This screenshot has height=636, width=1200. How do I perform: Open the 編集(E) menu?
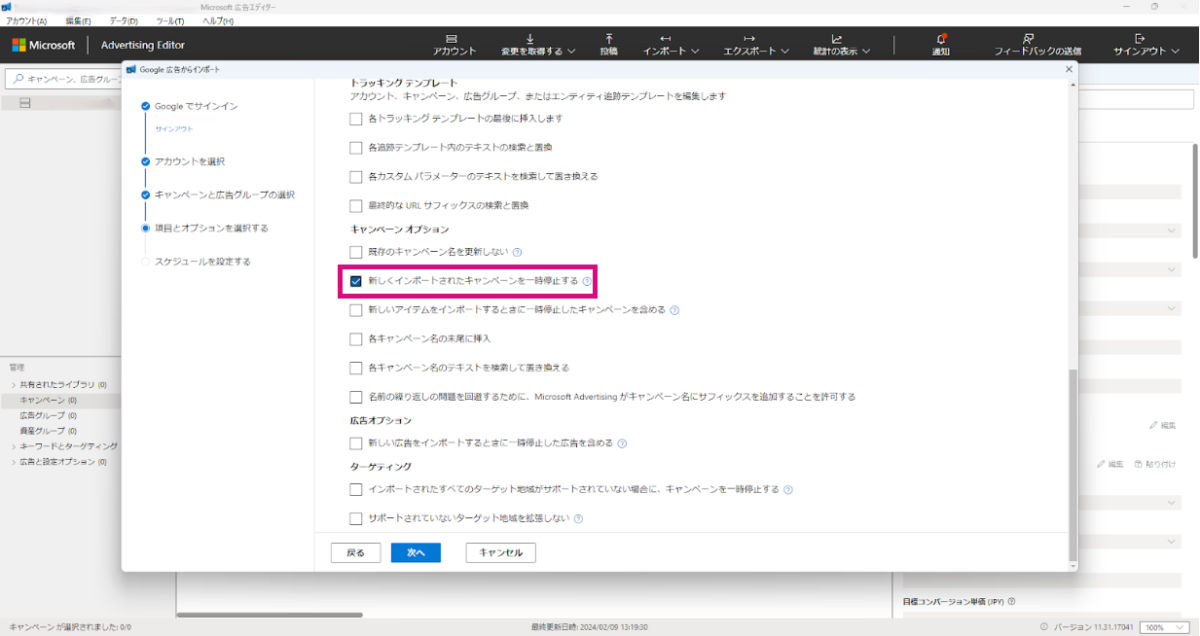coord(78,21)
